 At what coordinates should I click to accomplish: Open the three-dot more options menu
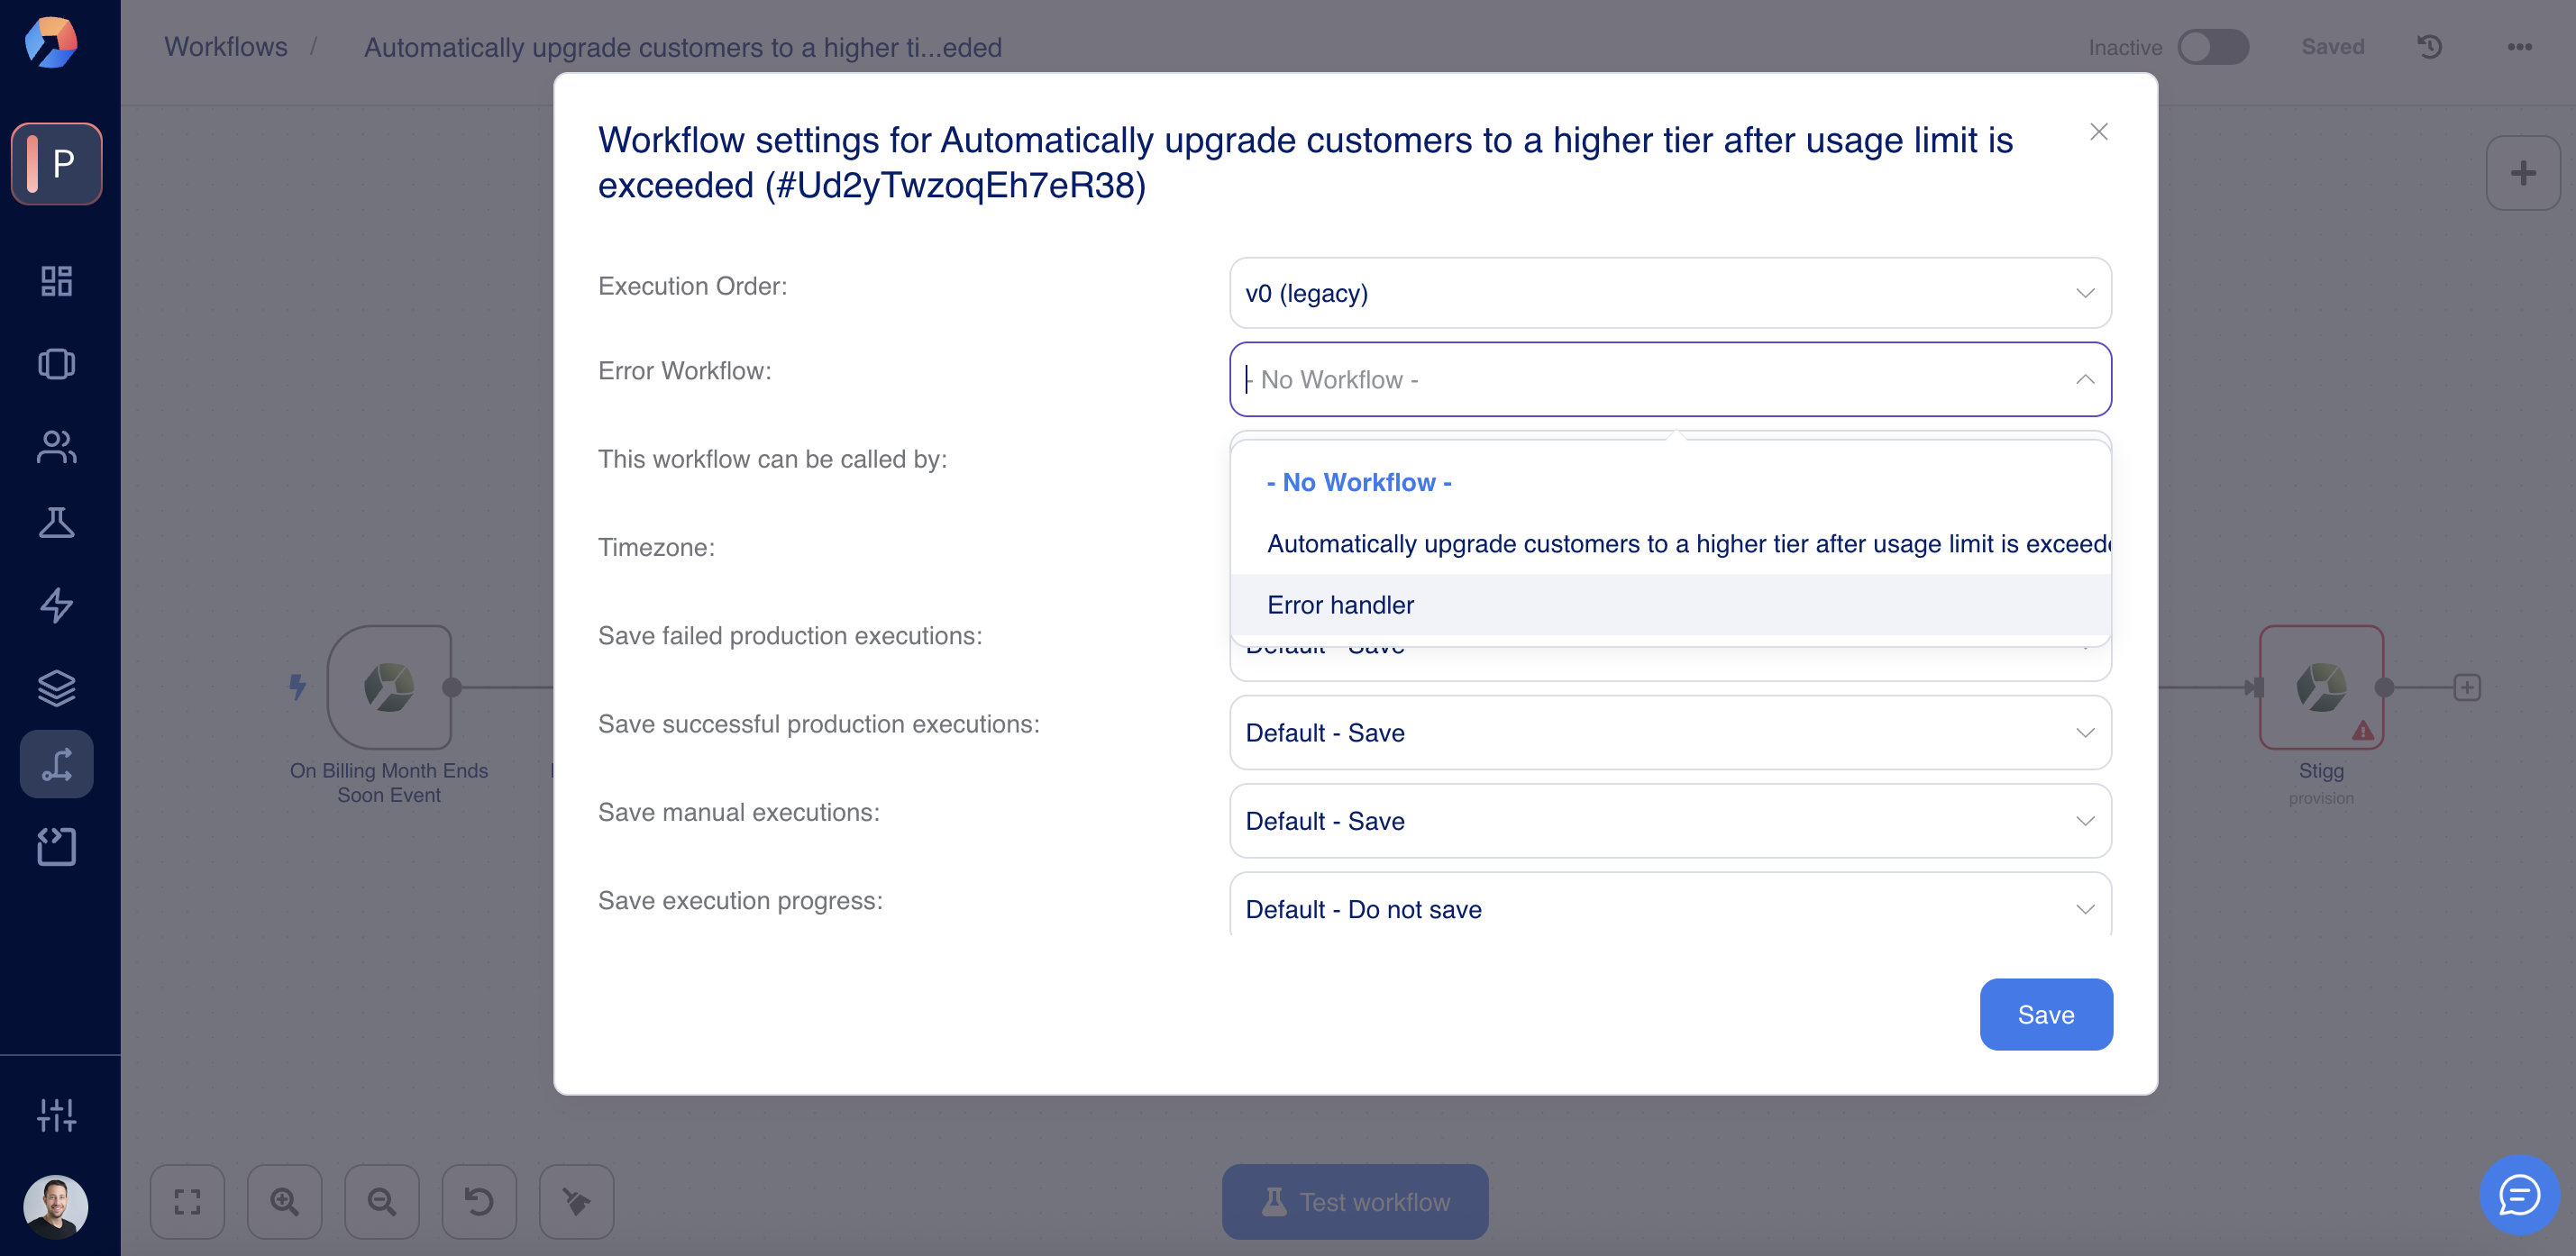[x=2520, y=47]
